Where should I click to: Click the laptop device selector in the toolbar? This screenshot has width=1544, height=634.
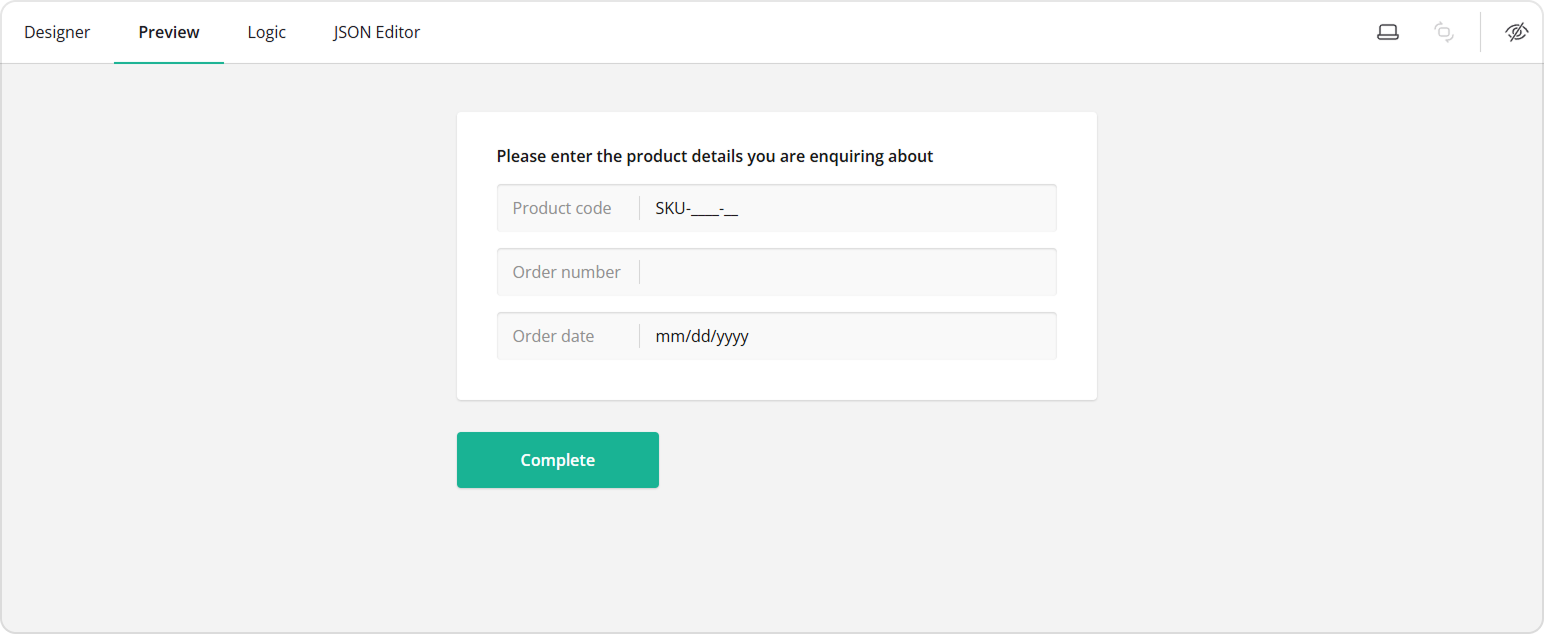[x=1387, y=31]
